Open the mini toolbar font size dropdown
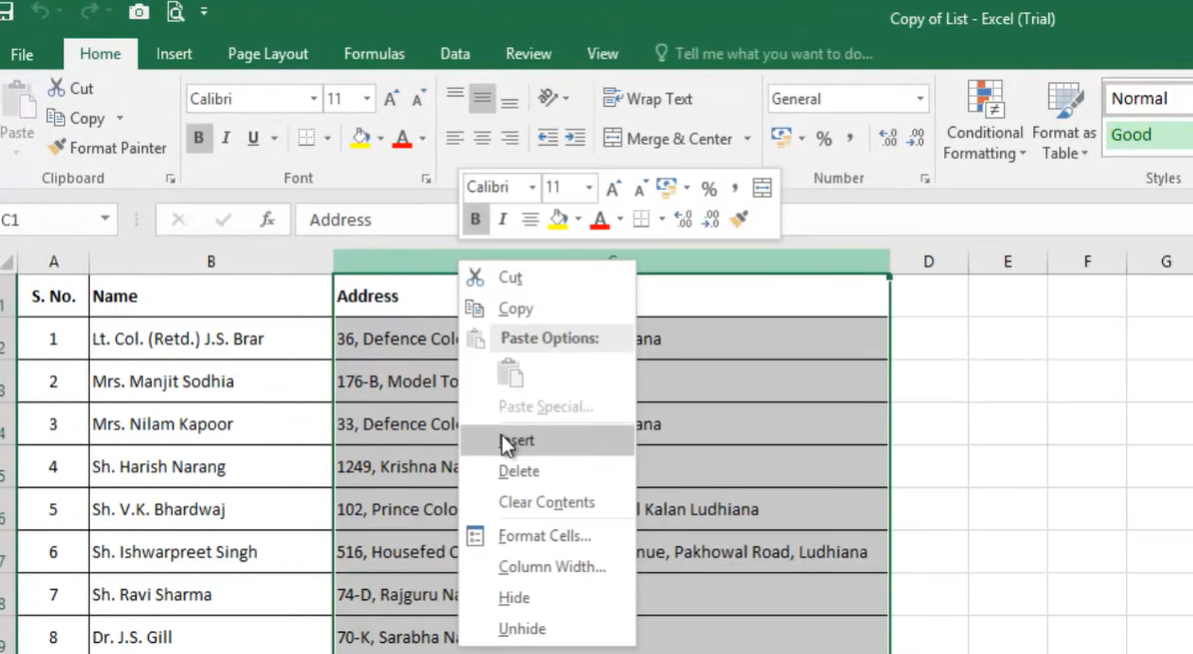 click(589, 187)
